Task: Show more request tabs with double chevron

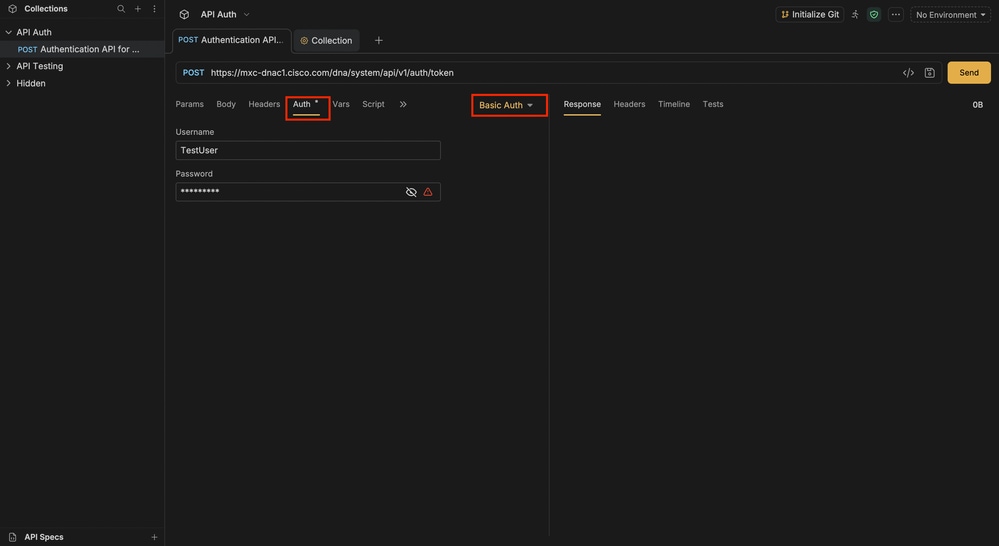Action: pos(403,104)
